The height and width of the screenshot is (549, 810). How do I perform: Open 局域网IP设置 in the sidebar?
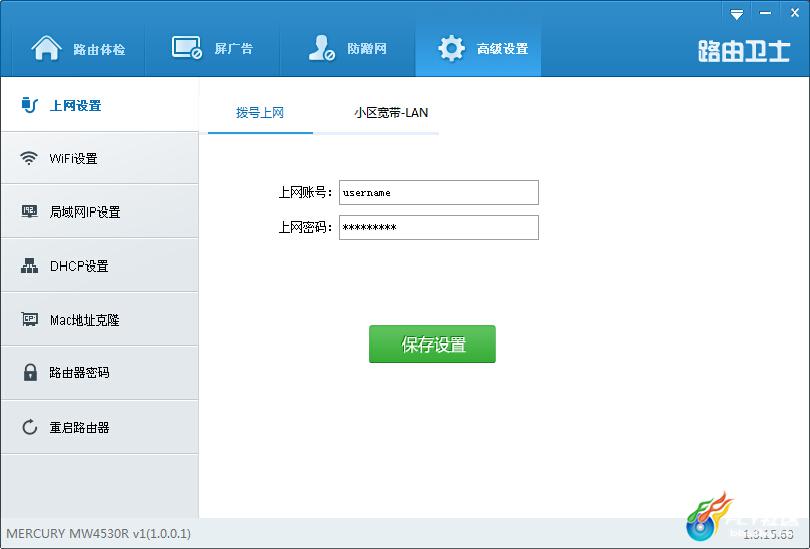[x=100, y=212]
